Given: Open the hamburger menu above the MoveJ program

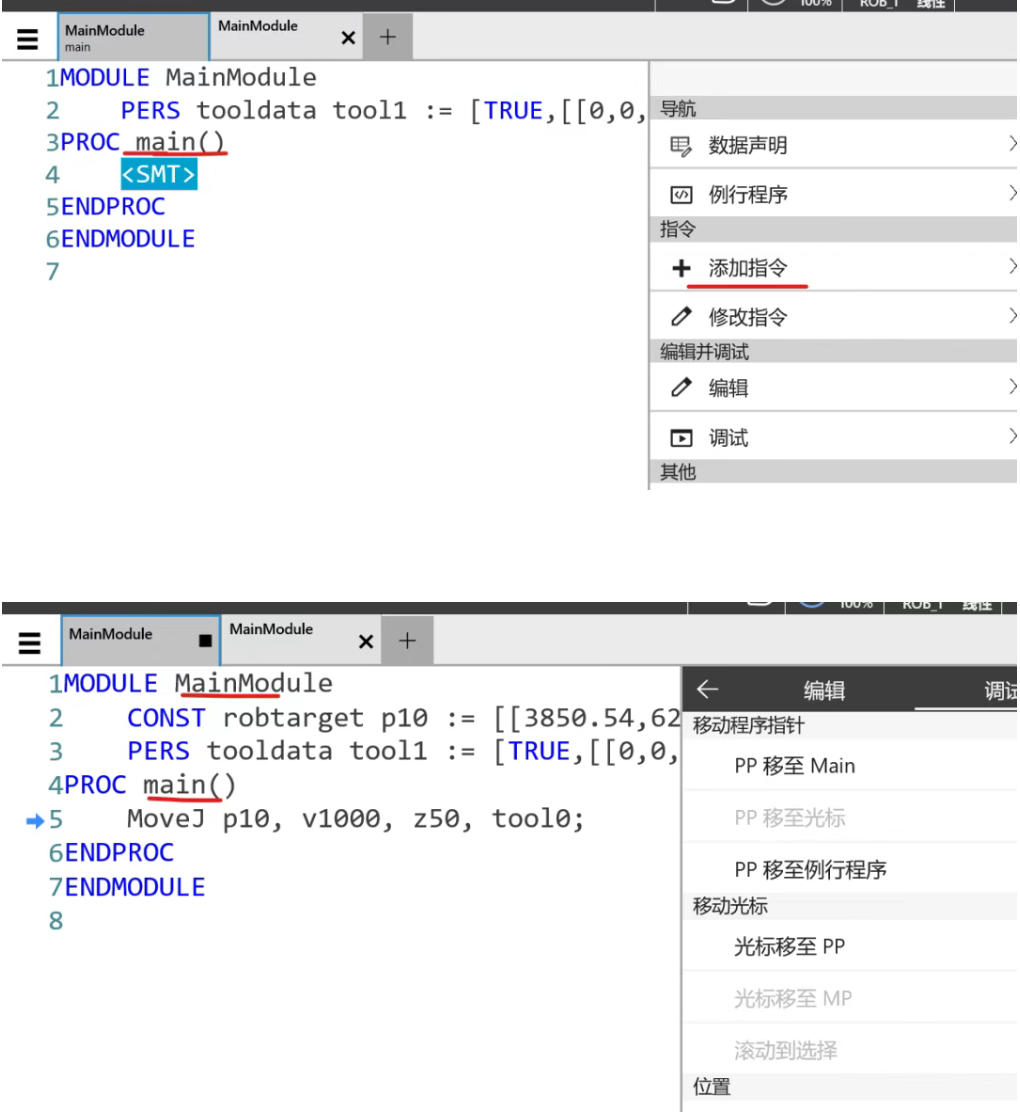Looking at the screenshot, I should click(30, 644).
